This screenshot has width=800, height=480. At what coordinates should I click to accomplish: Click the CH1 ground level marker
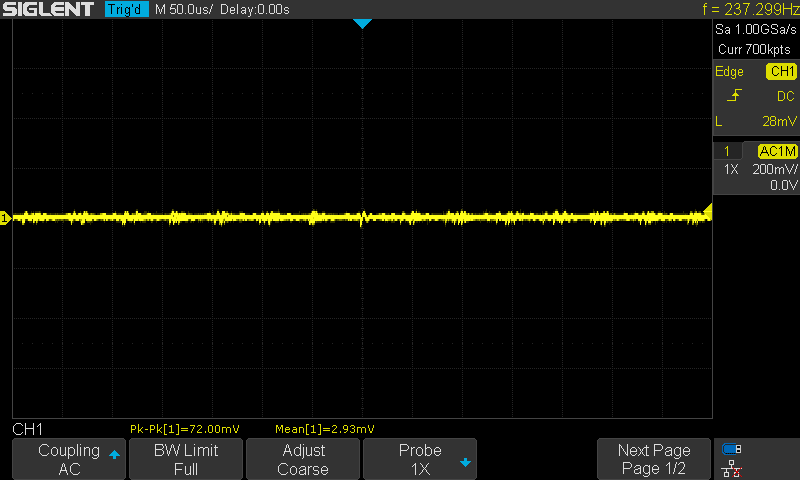pos(5,217)
